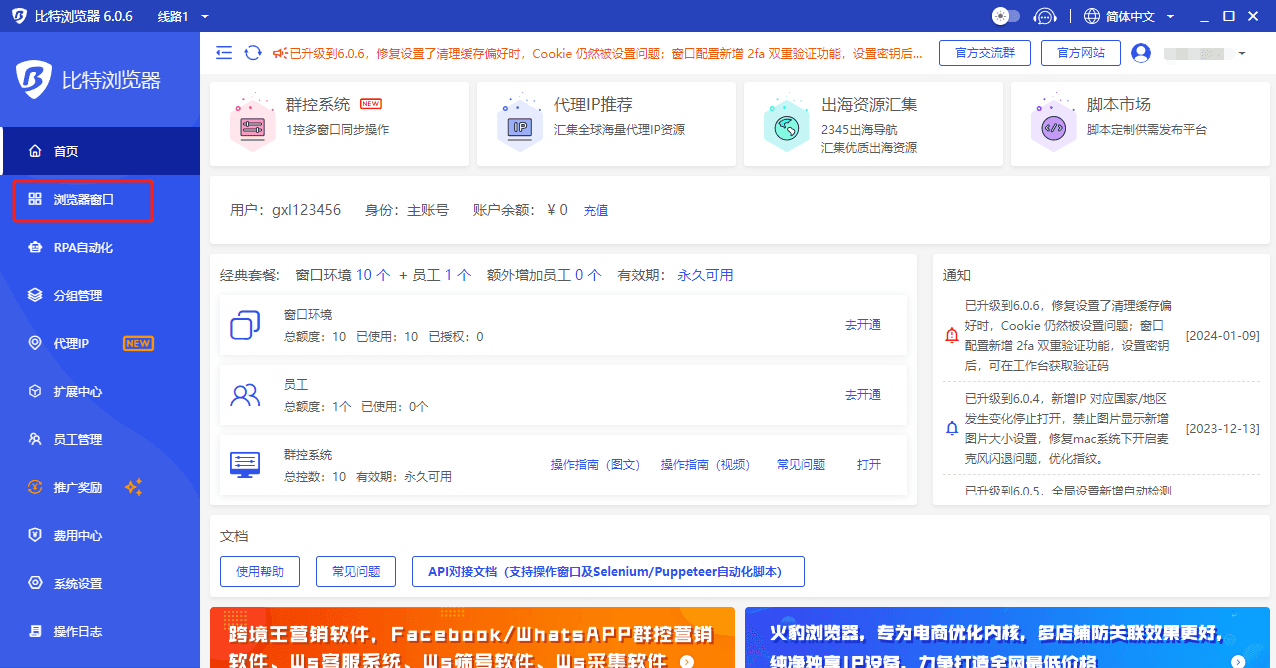Viewport: 1276px width, 668px height.
Task: Click the layers icon beside 分组管理
Action: point(35,295)
